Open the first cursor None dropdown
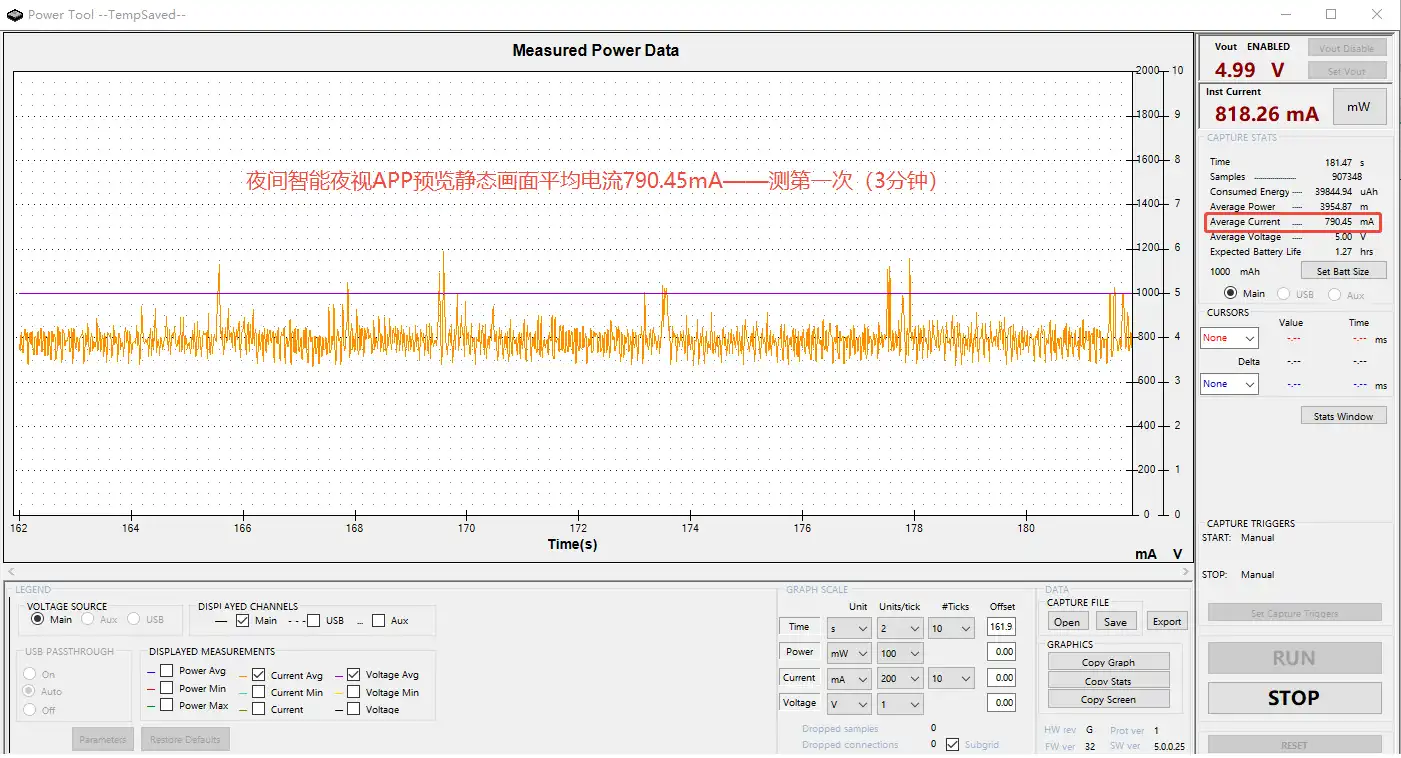The height and width of the screenshot is (758, 1401). pos(1229,338)
